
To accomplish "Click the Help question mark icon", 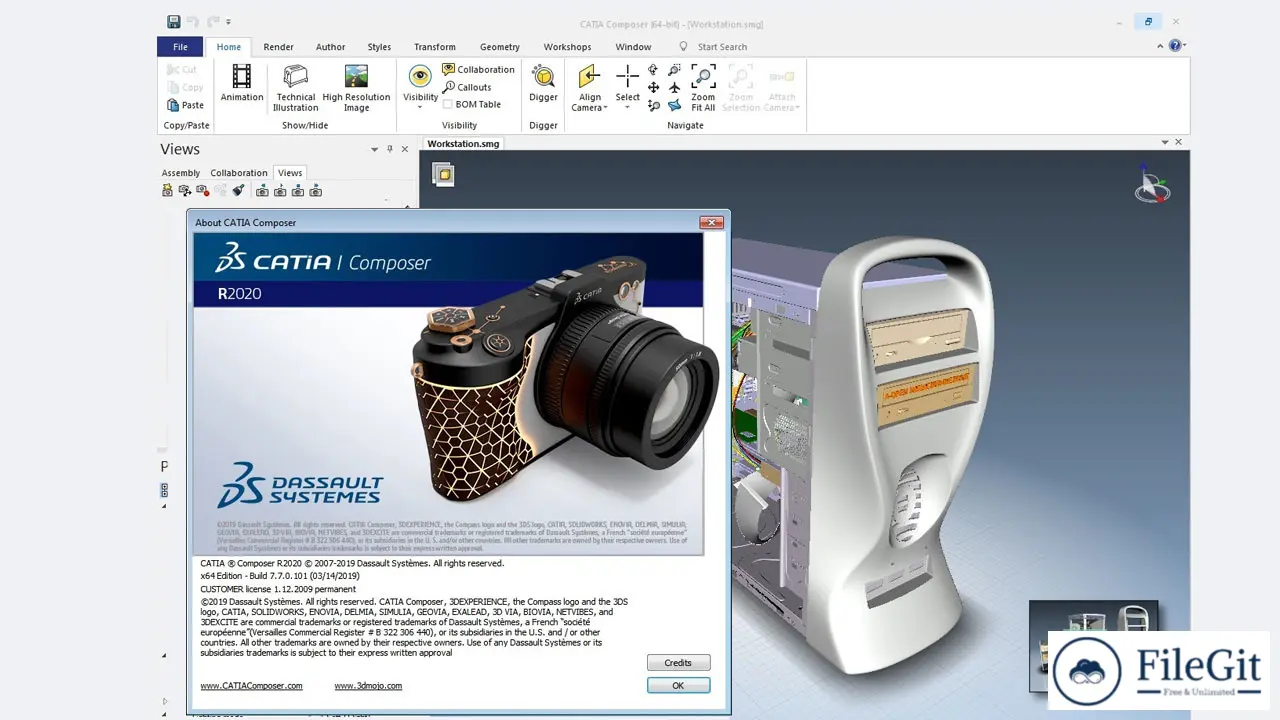I will click(1175, 46).
